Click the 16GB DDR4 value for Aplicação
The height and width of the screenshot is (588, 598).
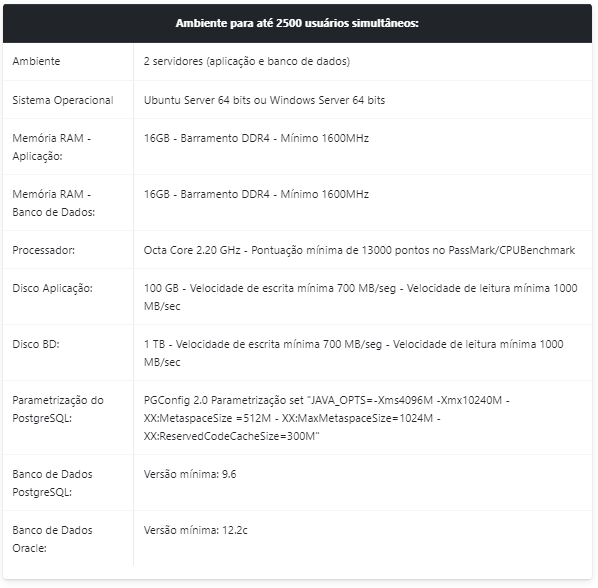256,138
